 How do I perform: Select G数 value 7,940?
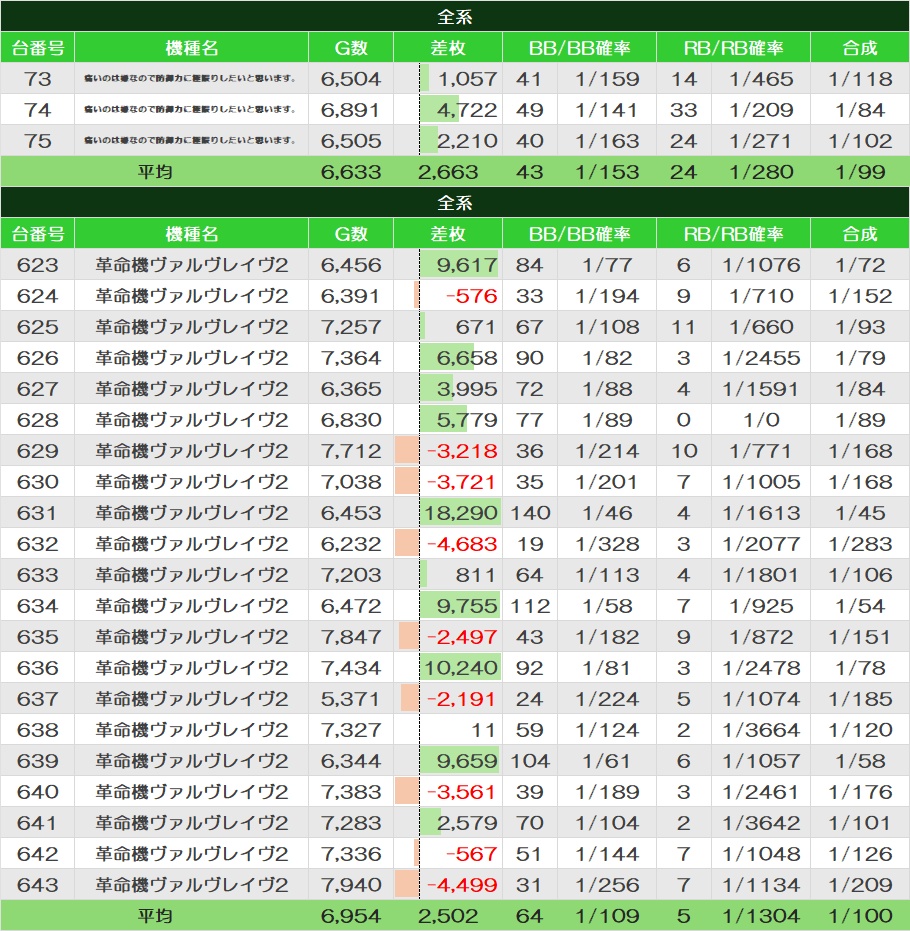351,885
